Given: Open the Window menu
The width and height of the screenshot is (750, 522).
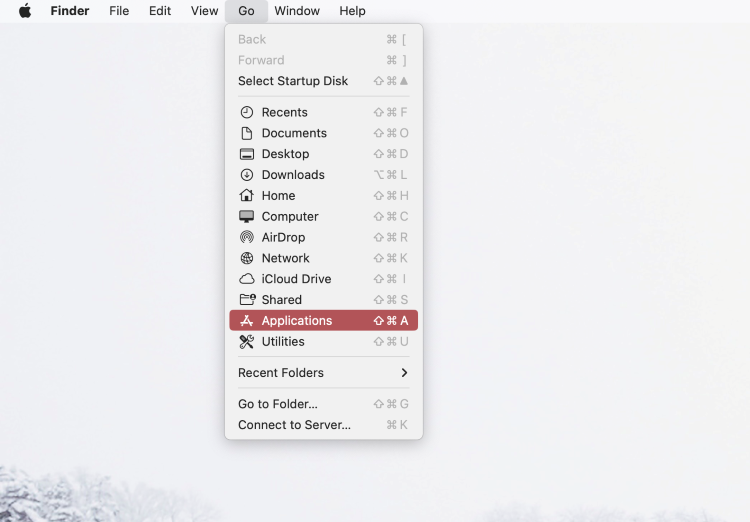Looking at the screenshot, I should point(297,11).
